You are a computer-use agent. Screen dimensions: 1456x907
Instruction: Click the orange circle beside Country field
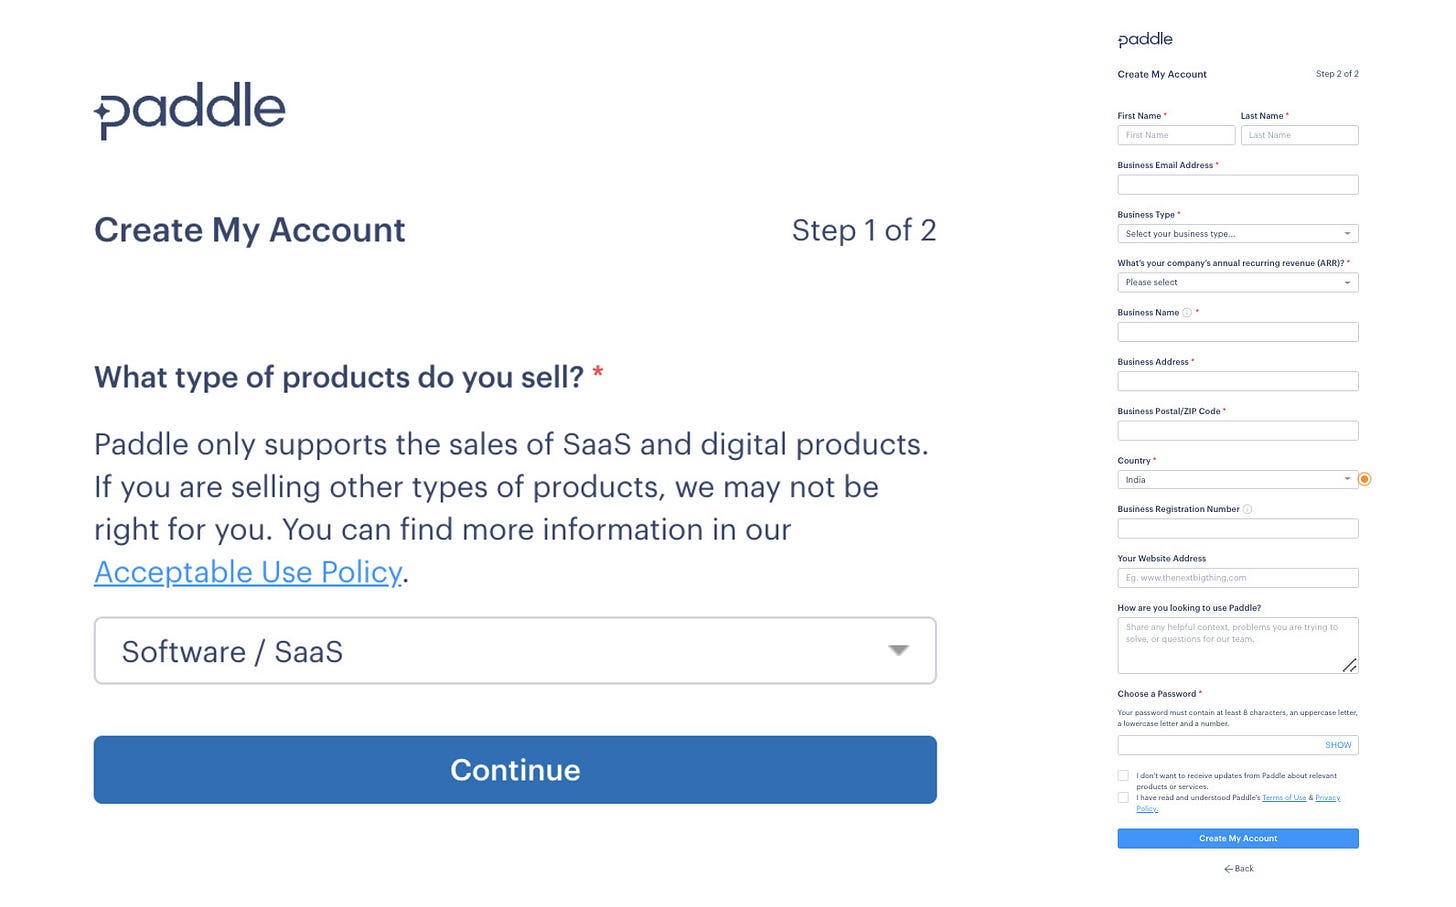pos(1364,480)
